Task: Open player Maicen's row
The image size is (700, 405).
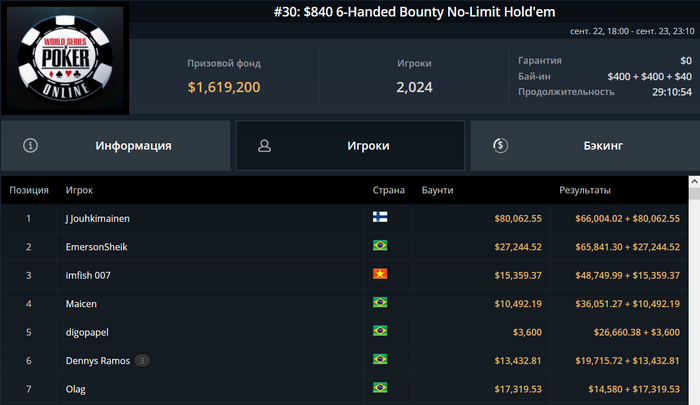Action: tap(344, 304)
